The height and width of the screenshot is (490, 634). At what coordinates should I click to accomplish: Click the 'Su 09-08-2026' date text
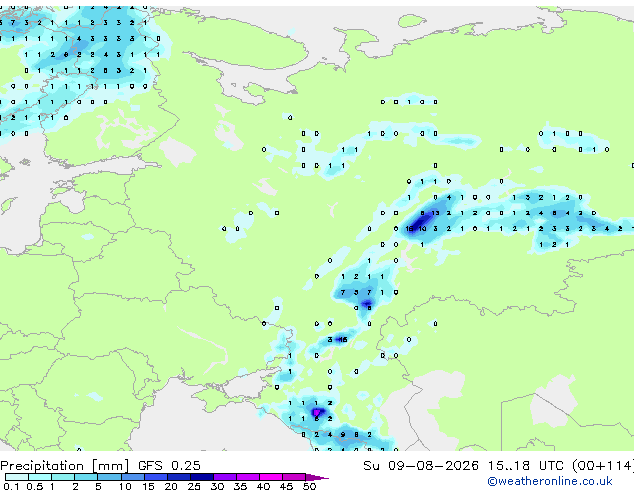click(421, 466)
